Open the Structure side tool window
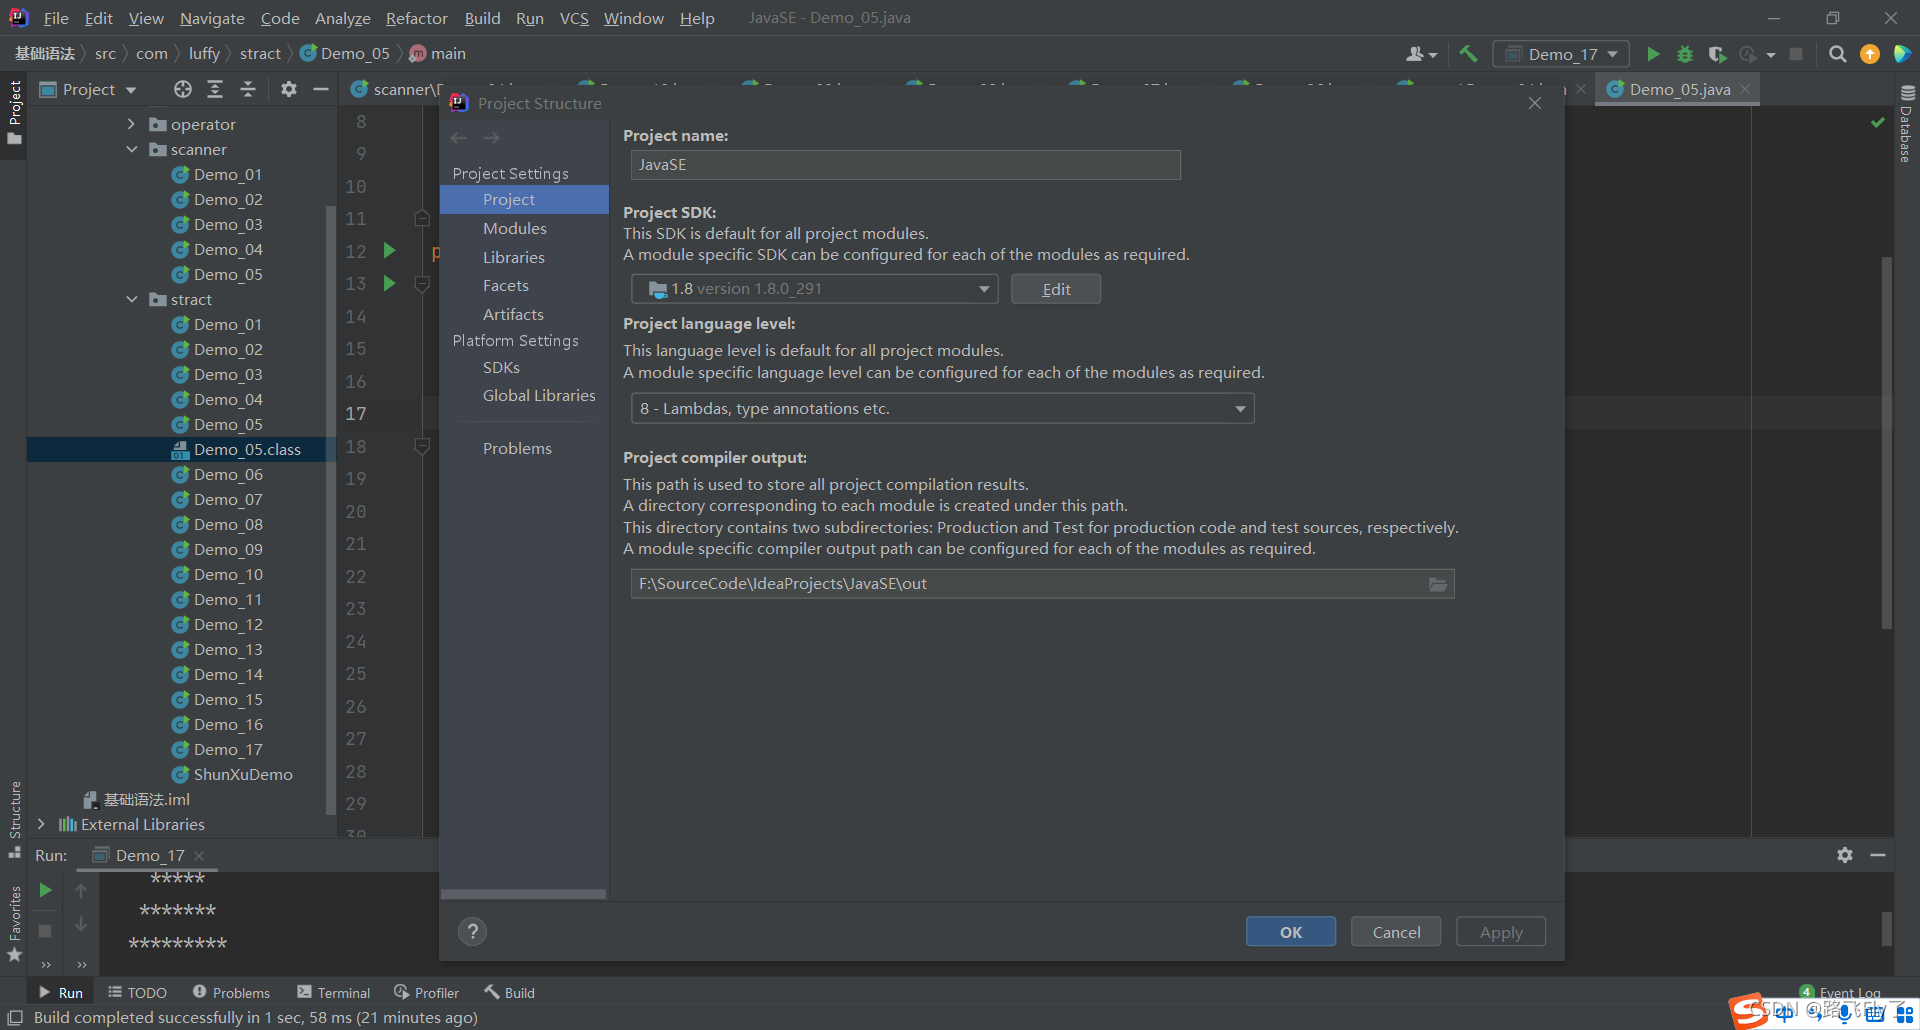1920x1030 pixels. coord(15,818)
